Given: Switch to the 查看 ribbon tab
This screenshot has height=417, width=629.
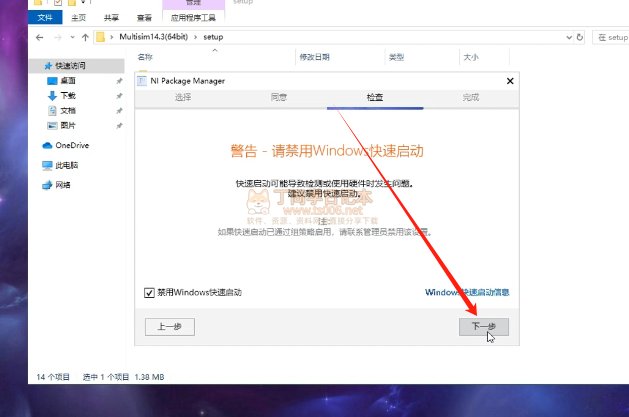Looking at the screenshot, I should click(144, 18).
